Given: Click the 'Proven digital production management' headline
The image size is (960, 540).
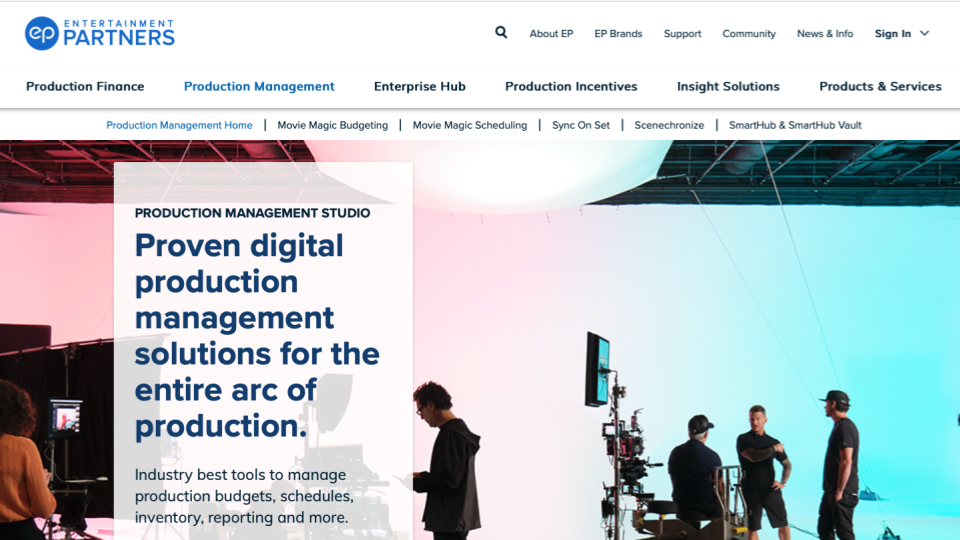Looking at the screenshot, I should 257,336.
